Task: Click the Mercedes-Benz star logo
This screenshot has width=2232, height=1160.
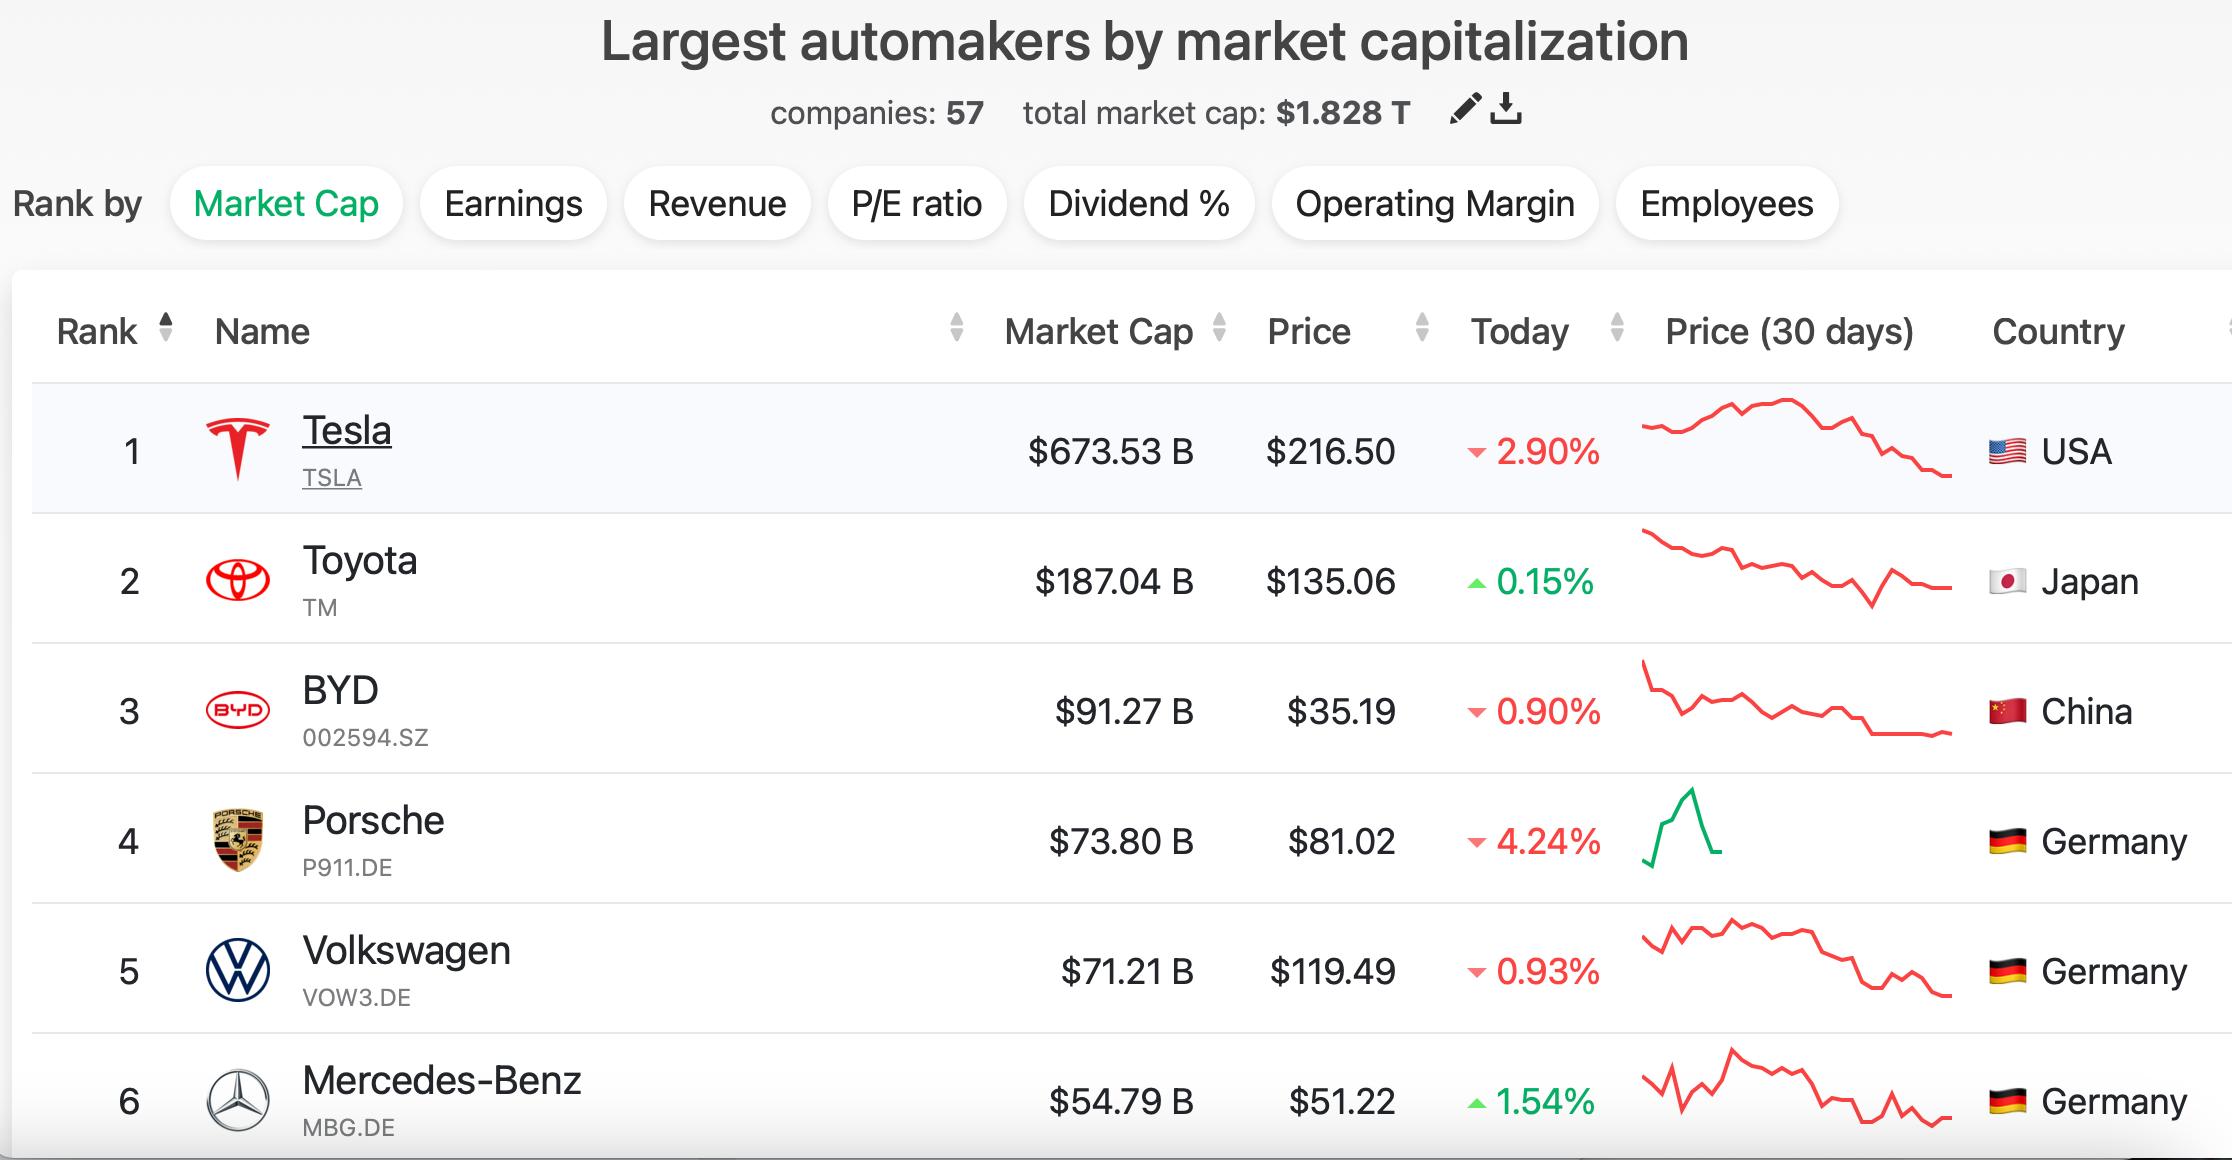Action: coord(237,1100)
